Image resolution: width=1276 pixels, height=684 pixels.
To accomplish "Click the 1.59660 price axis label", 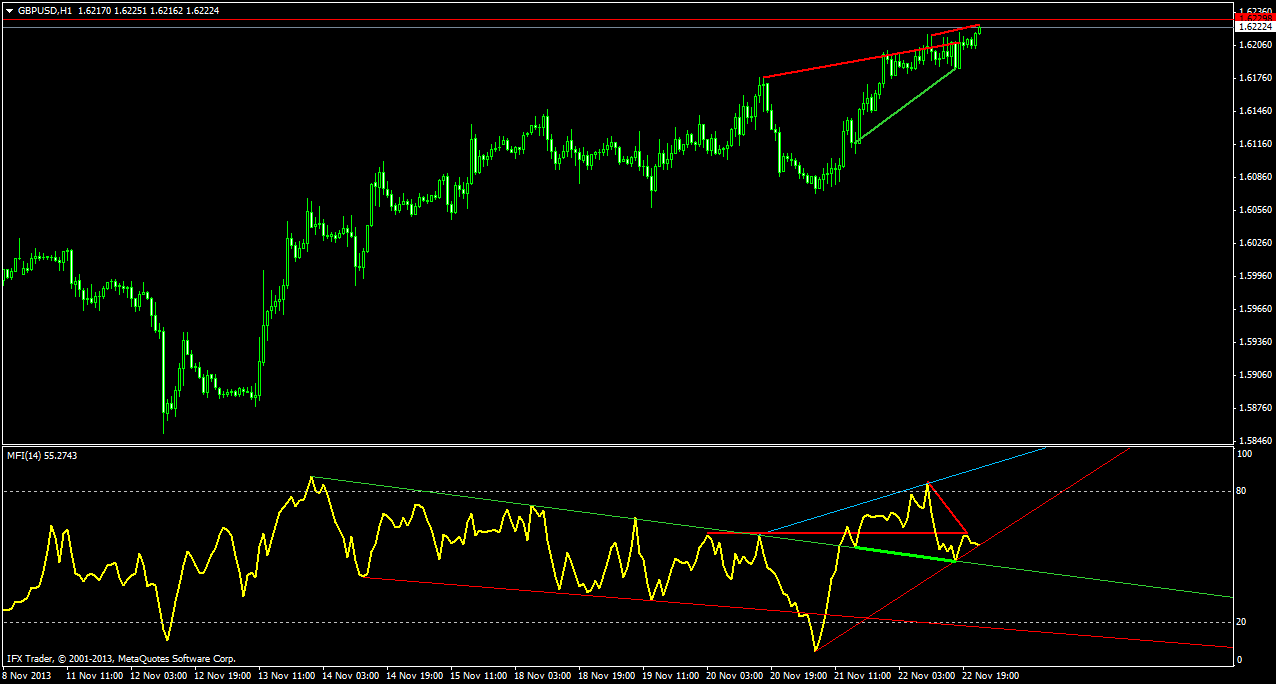I will pos(1254,309).
